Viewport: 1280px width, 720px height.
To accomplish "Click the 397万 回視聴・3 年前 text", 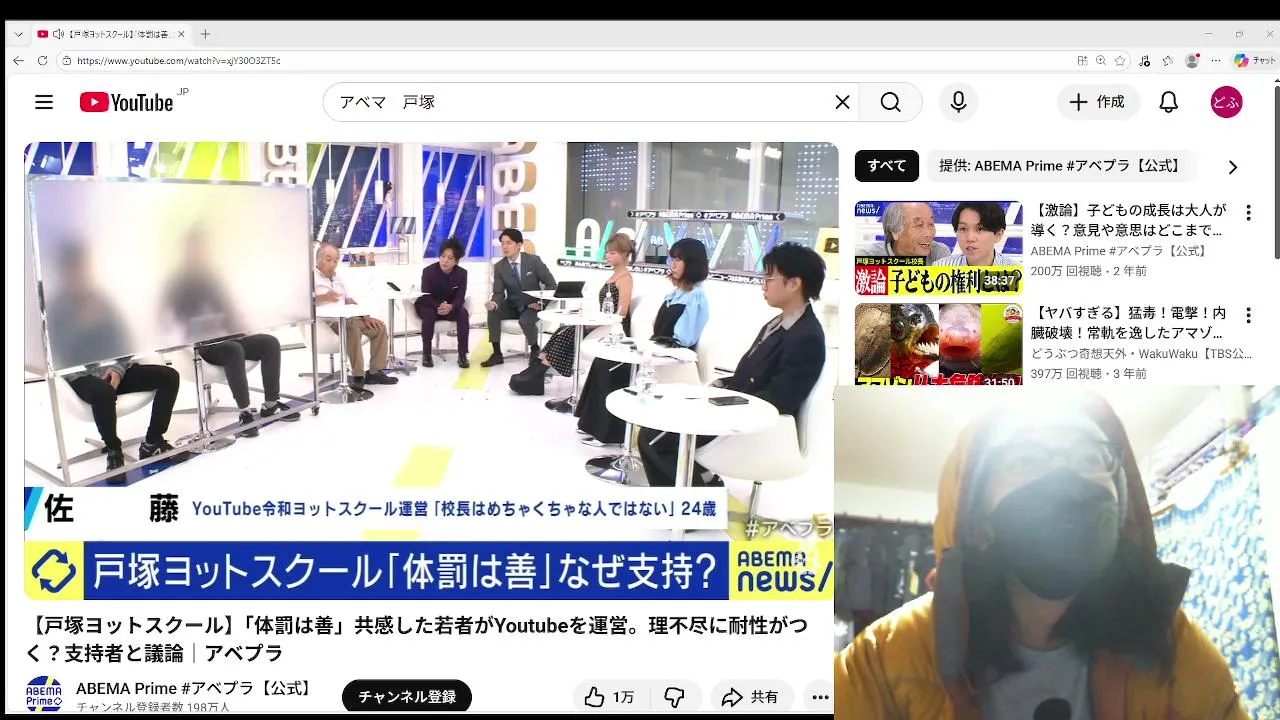I will [x=1089, y=374].
